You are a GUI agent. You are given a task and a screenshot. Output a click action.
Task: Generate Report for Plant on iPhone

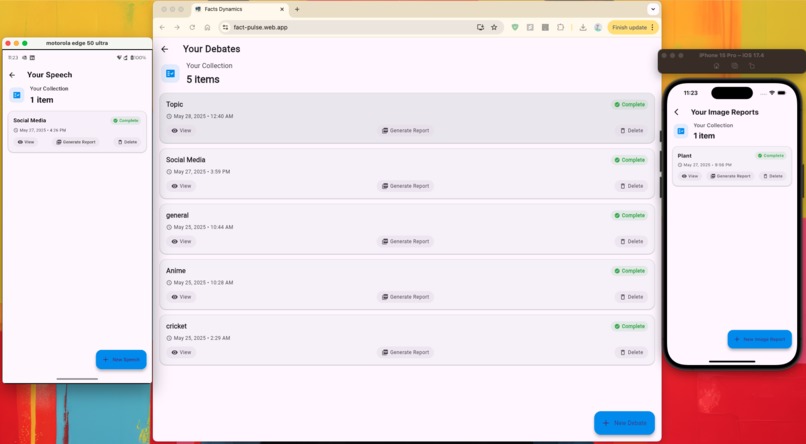coord(730,176)
